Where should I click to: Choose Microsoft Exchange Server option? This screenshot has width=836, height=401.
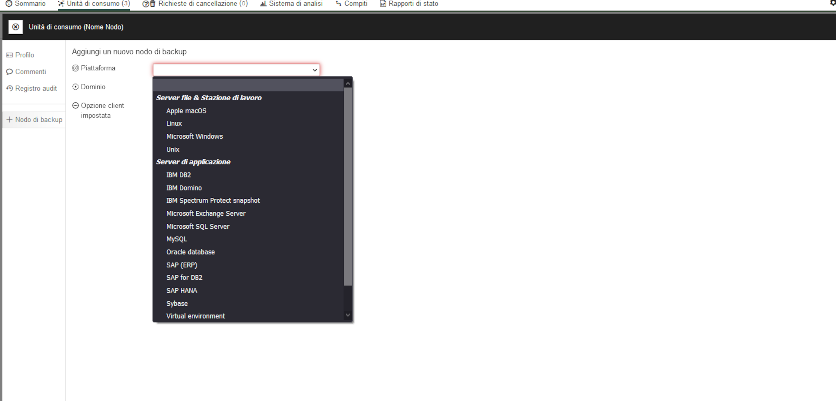coord(248,213)
